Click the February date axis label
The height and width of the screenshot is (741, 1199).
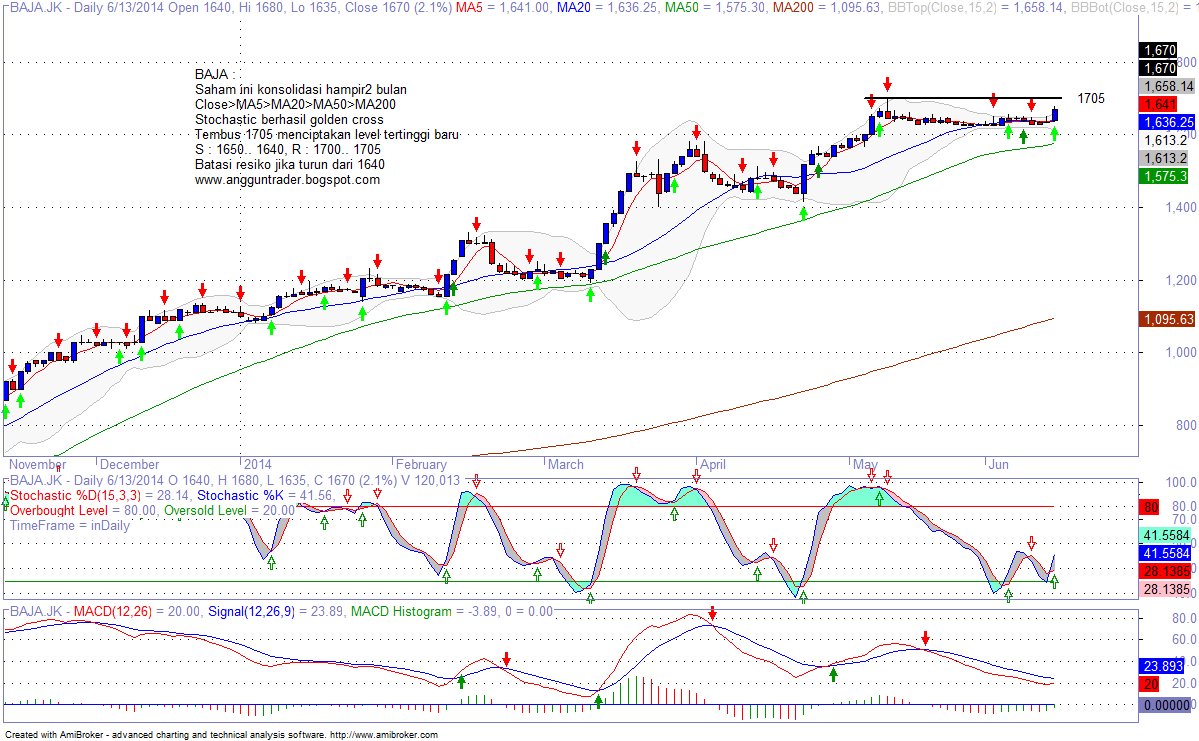point(421,464)
